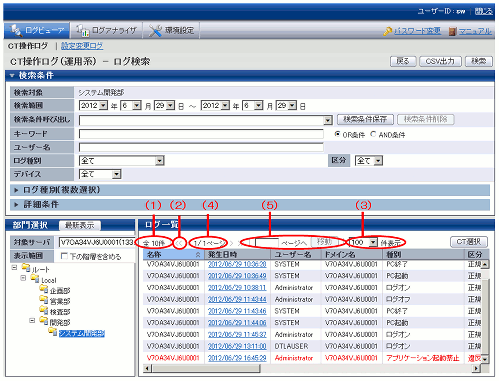Image resolution: width=499 pixels, height=381 pixels.
Task: Open the start day 29 dropdown
Action: pos(170,106)
